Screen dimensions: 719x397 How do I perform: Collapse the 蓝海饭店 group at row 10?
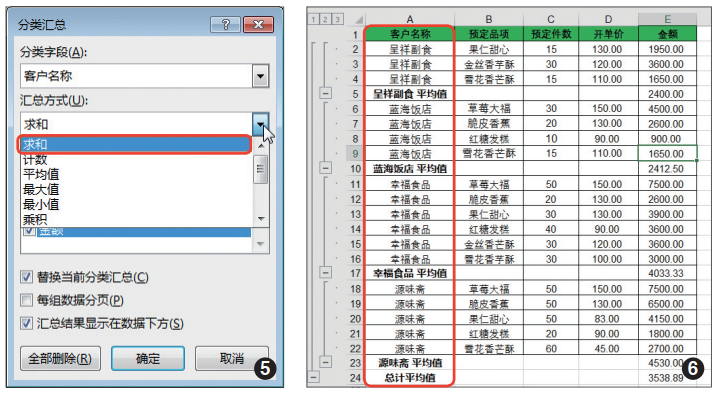(325, 168)
